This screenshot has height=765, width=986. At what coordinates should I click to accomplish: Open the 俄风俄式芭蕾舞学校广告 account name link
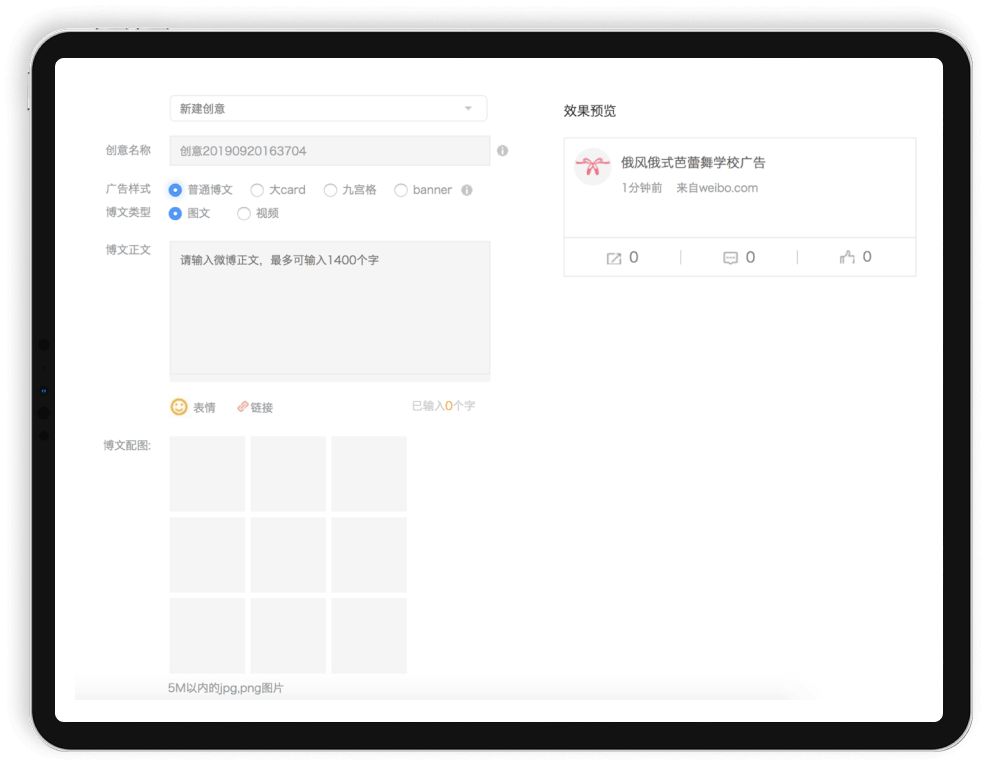693,163
